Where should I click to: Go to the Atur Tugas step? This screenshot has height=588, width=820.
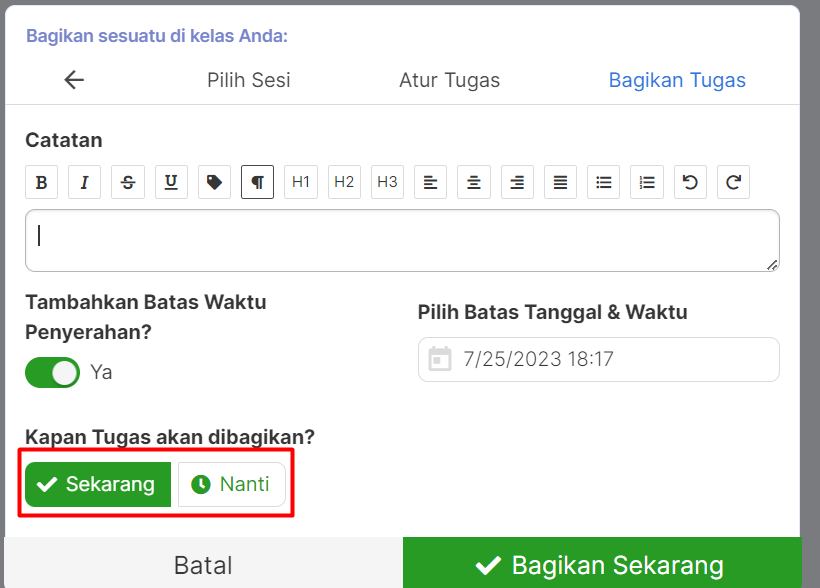coord(449,80)
